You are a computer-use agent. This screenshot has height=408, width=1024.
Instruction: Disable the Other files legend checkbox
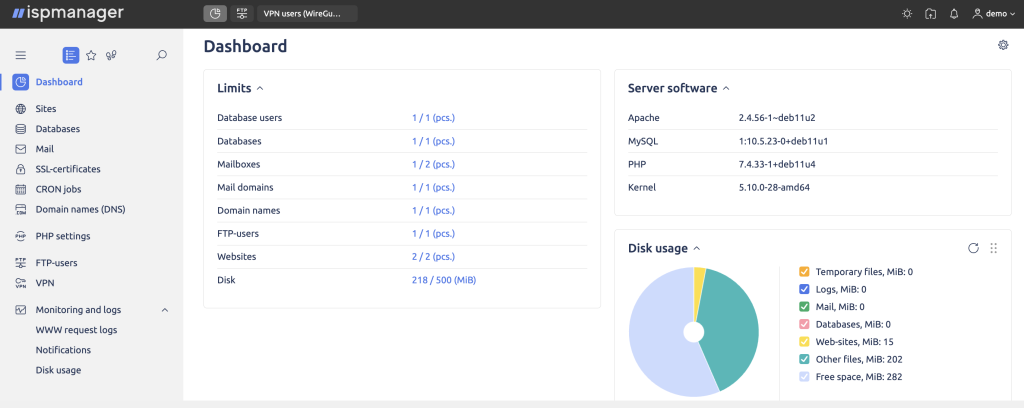[804, 359]
